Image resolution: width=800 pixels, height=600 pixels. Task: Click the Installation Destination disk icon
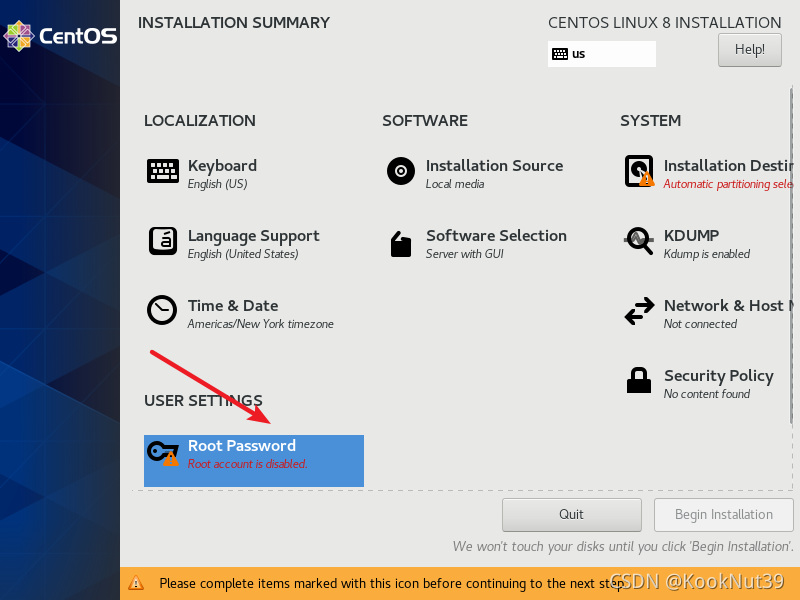coord(639,171)
